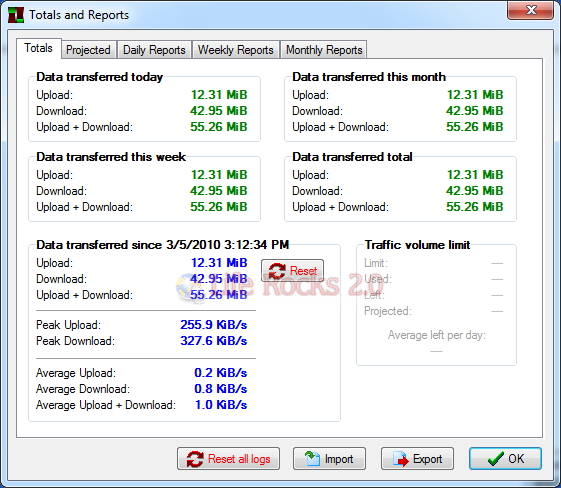Close the Totals and Reports window
Screen dimensions: 561x488
pyautogui.click(x=531, y=10)
